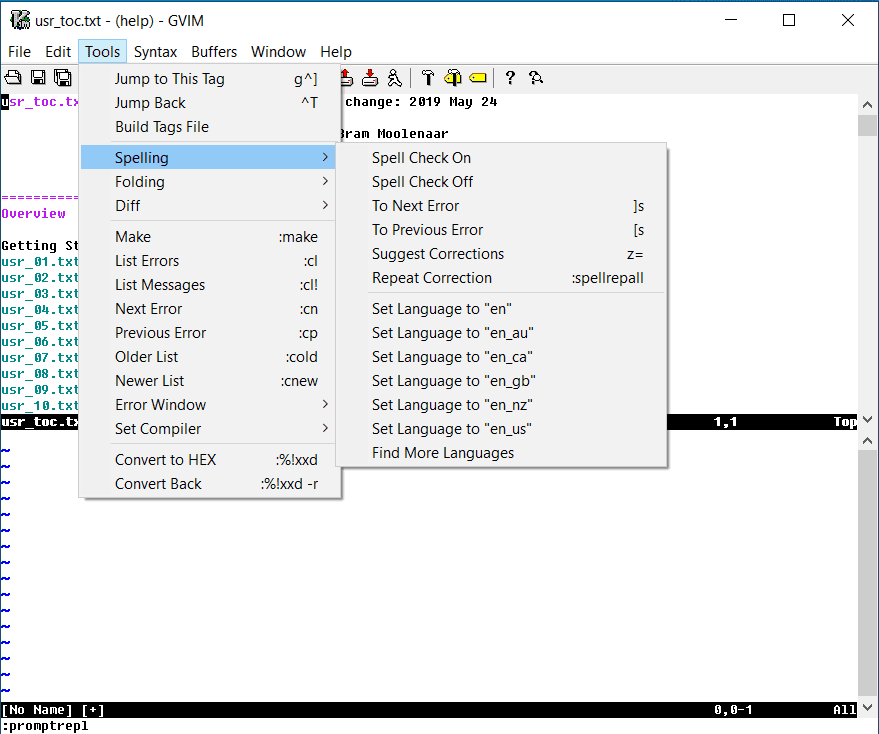Choose Jump Back in Tools menu
Screen dimensions: 879x734
(208, 103)
